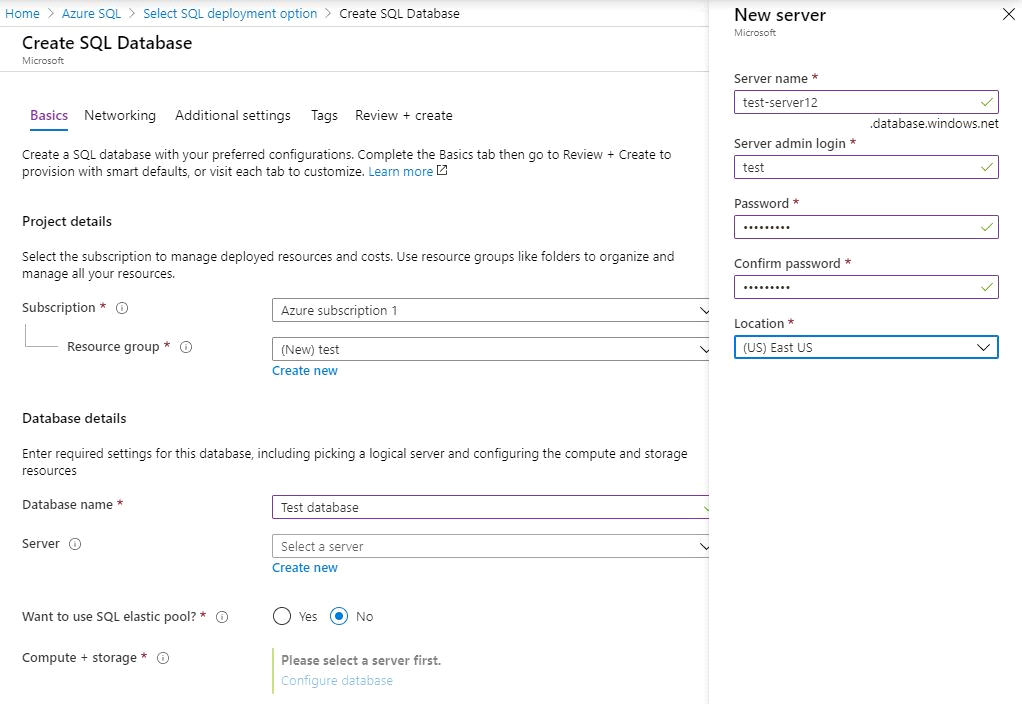The image size is (1022, 704).
Task: Open the Subscription dropdown
Action: point(490,311)
